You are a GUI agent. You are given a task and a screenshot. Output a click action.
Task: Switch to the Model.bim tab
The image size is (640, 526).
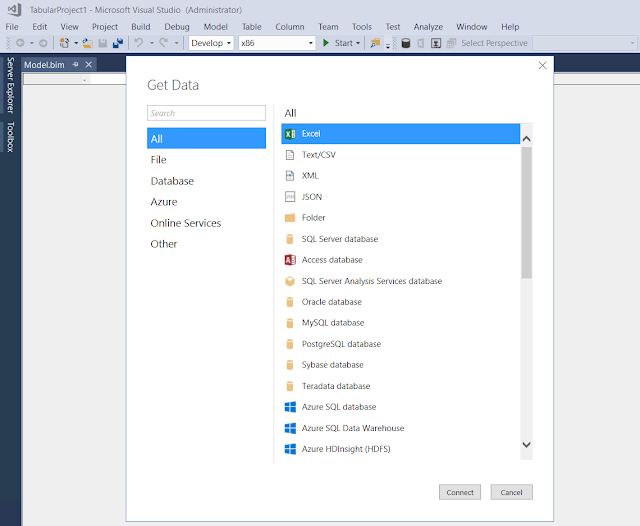[44, 65]
